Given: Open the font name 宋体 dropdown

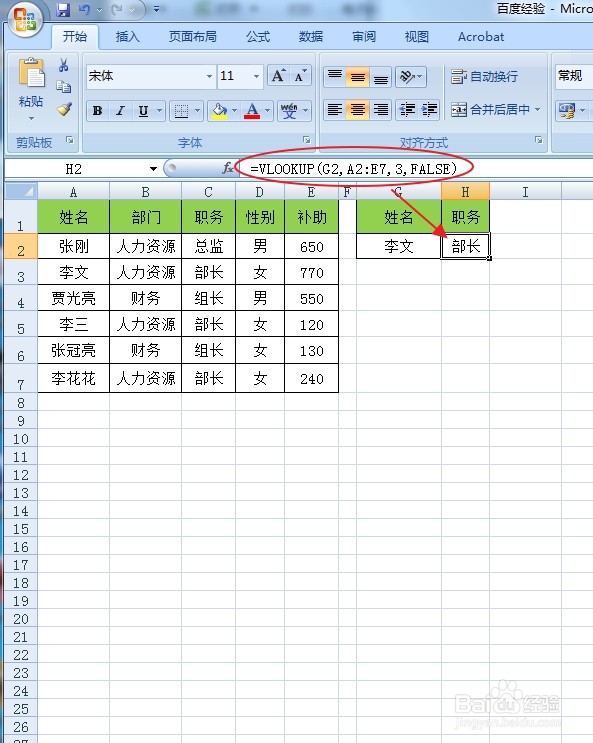Looking at the screenshot, I should point(209,76).
